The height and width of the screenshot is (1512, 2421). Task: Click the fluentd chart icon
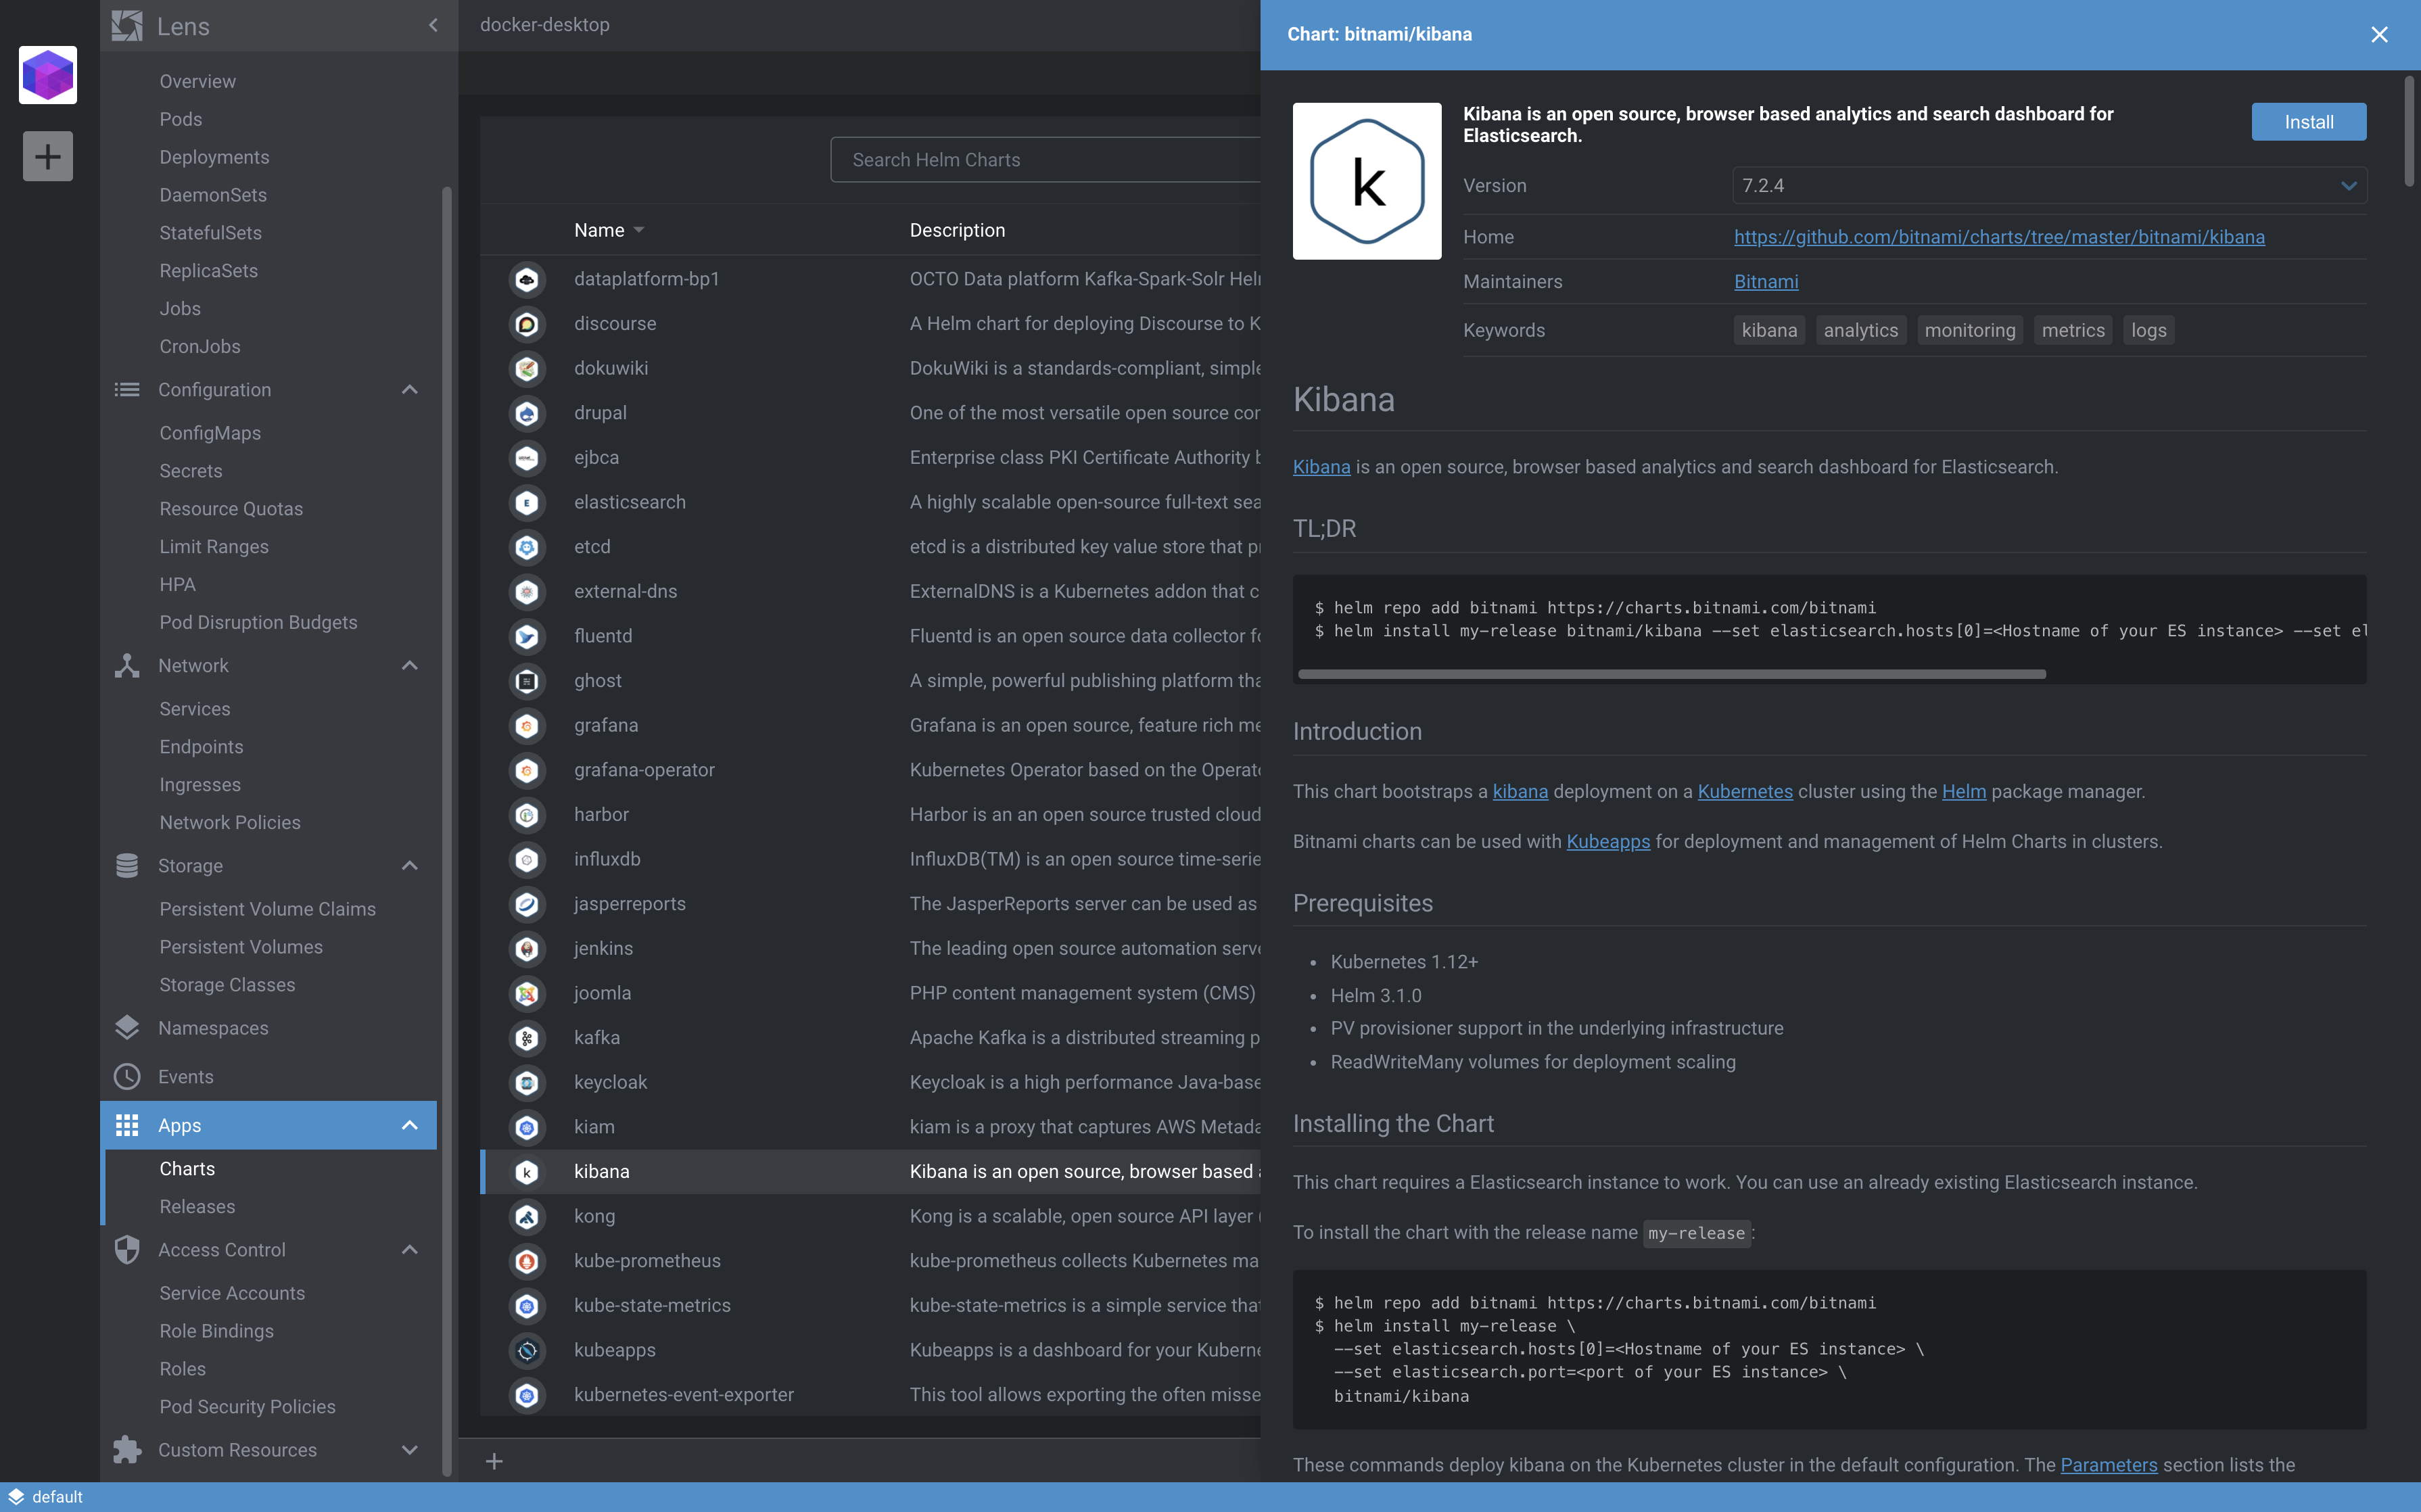[527, 636]
